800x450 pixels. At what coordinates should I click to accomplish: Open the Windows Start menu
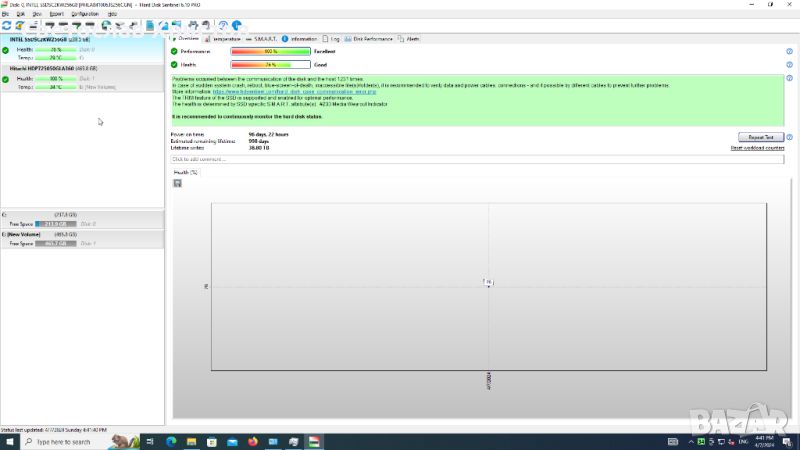[10, 441]
